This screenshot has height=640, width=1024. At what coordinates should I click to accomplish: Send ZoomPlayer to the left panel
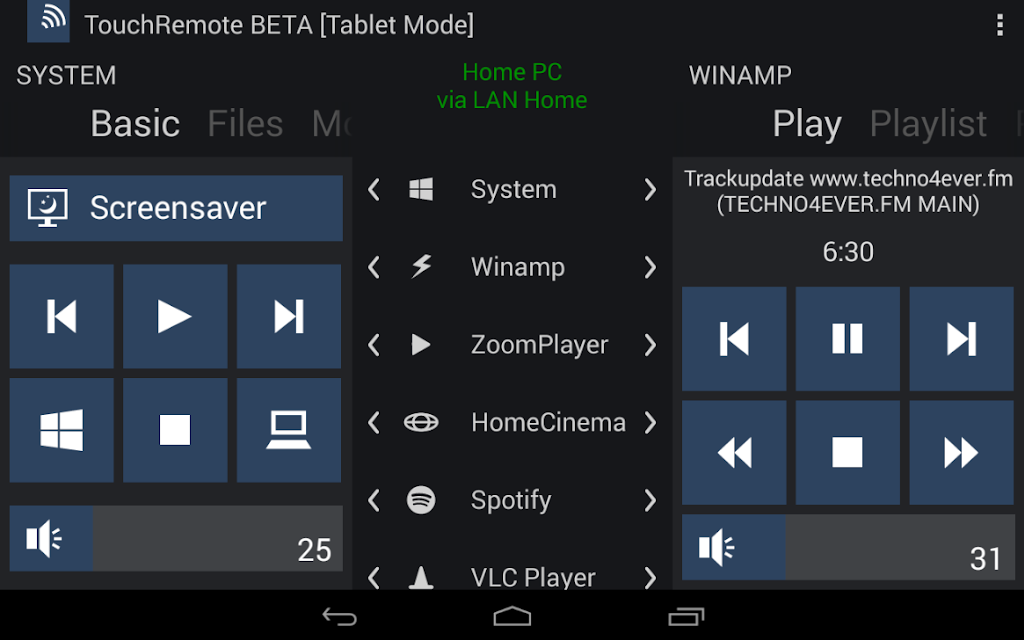pos(374,345)
